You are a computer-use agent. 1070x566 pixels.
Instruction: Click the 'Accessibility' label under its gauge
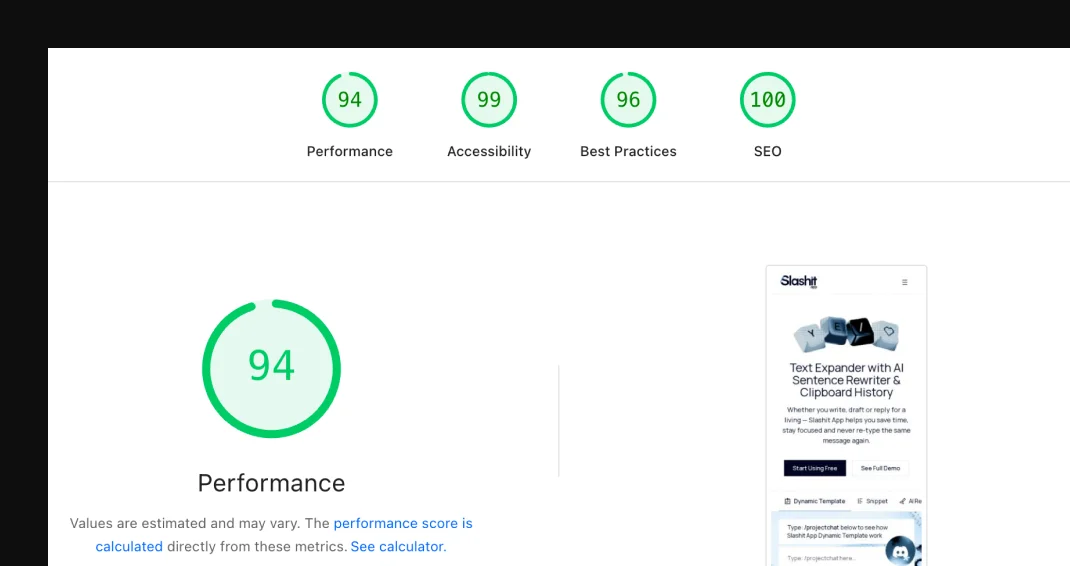click(x=489, y=152)
